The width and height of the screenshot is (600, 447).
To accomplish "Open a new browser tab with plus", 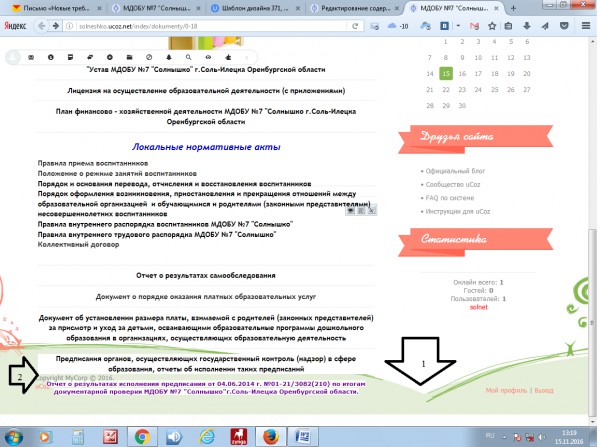I will pyautogui.click(x=514, y=8).
